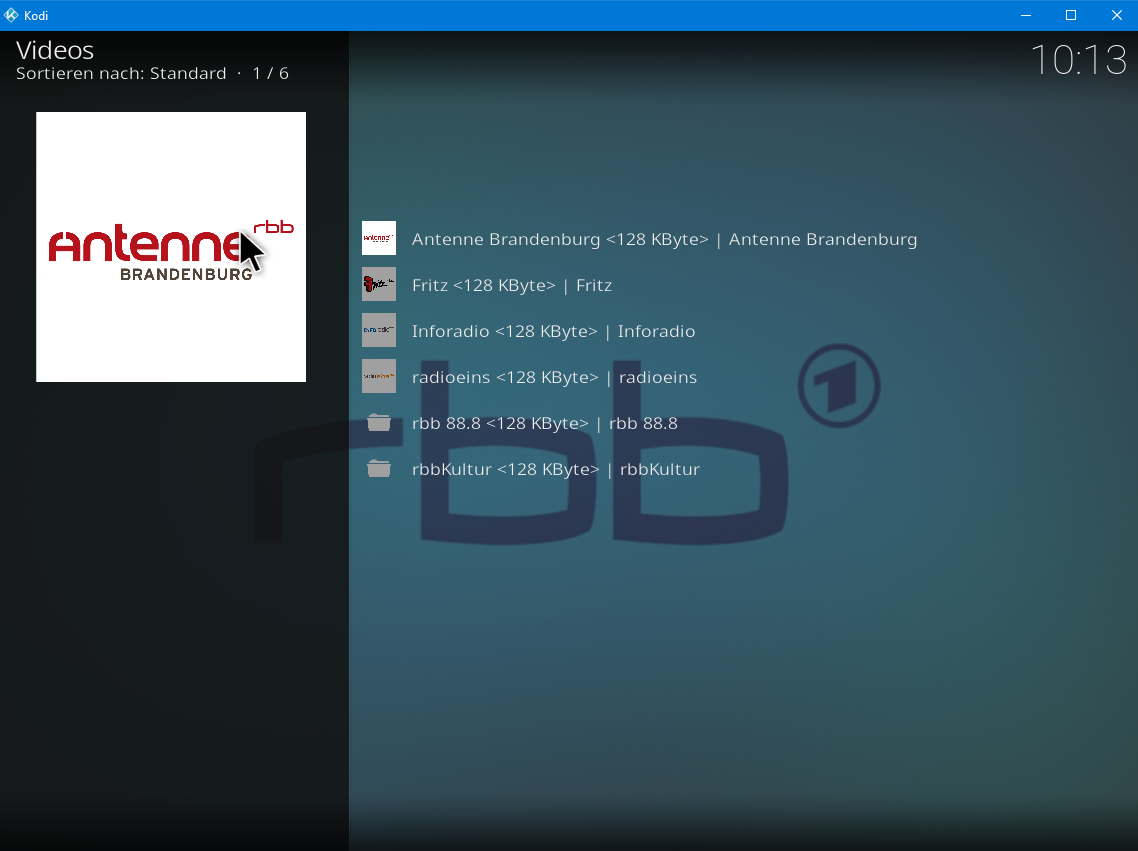
Task: Open the large Antenne Brandenburg cover thumbnail
Action: tap(171, 247)
